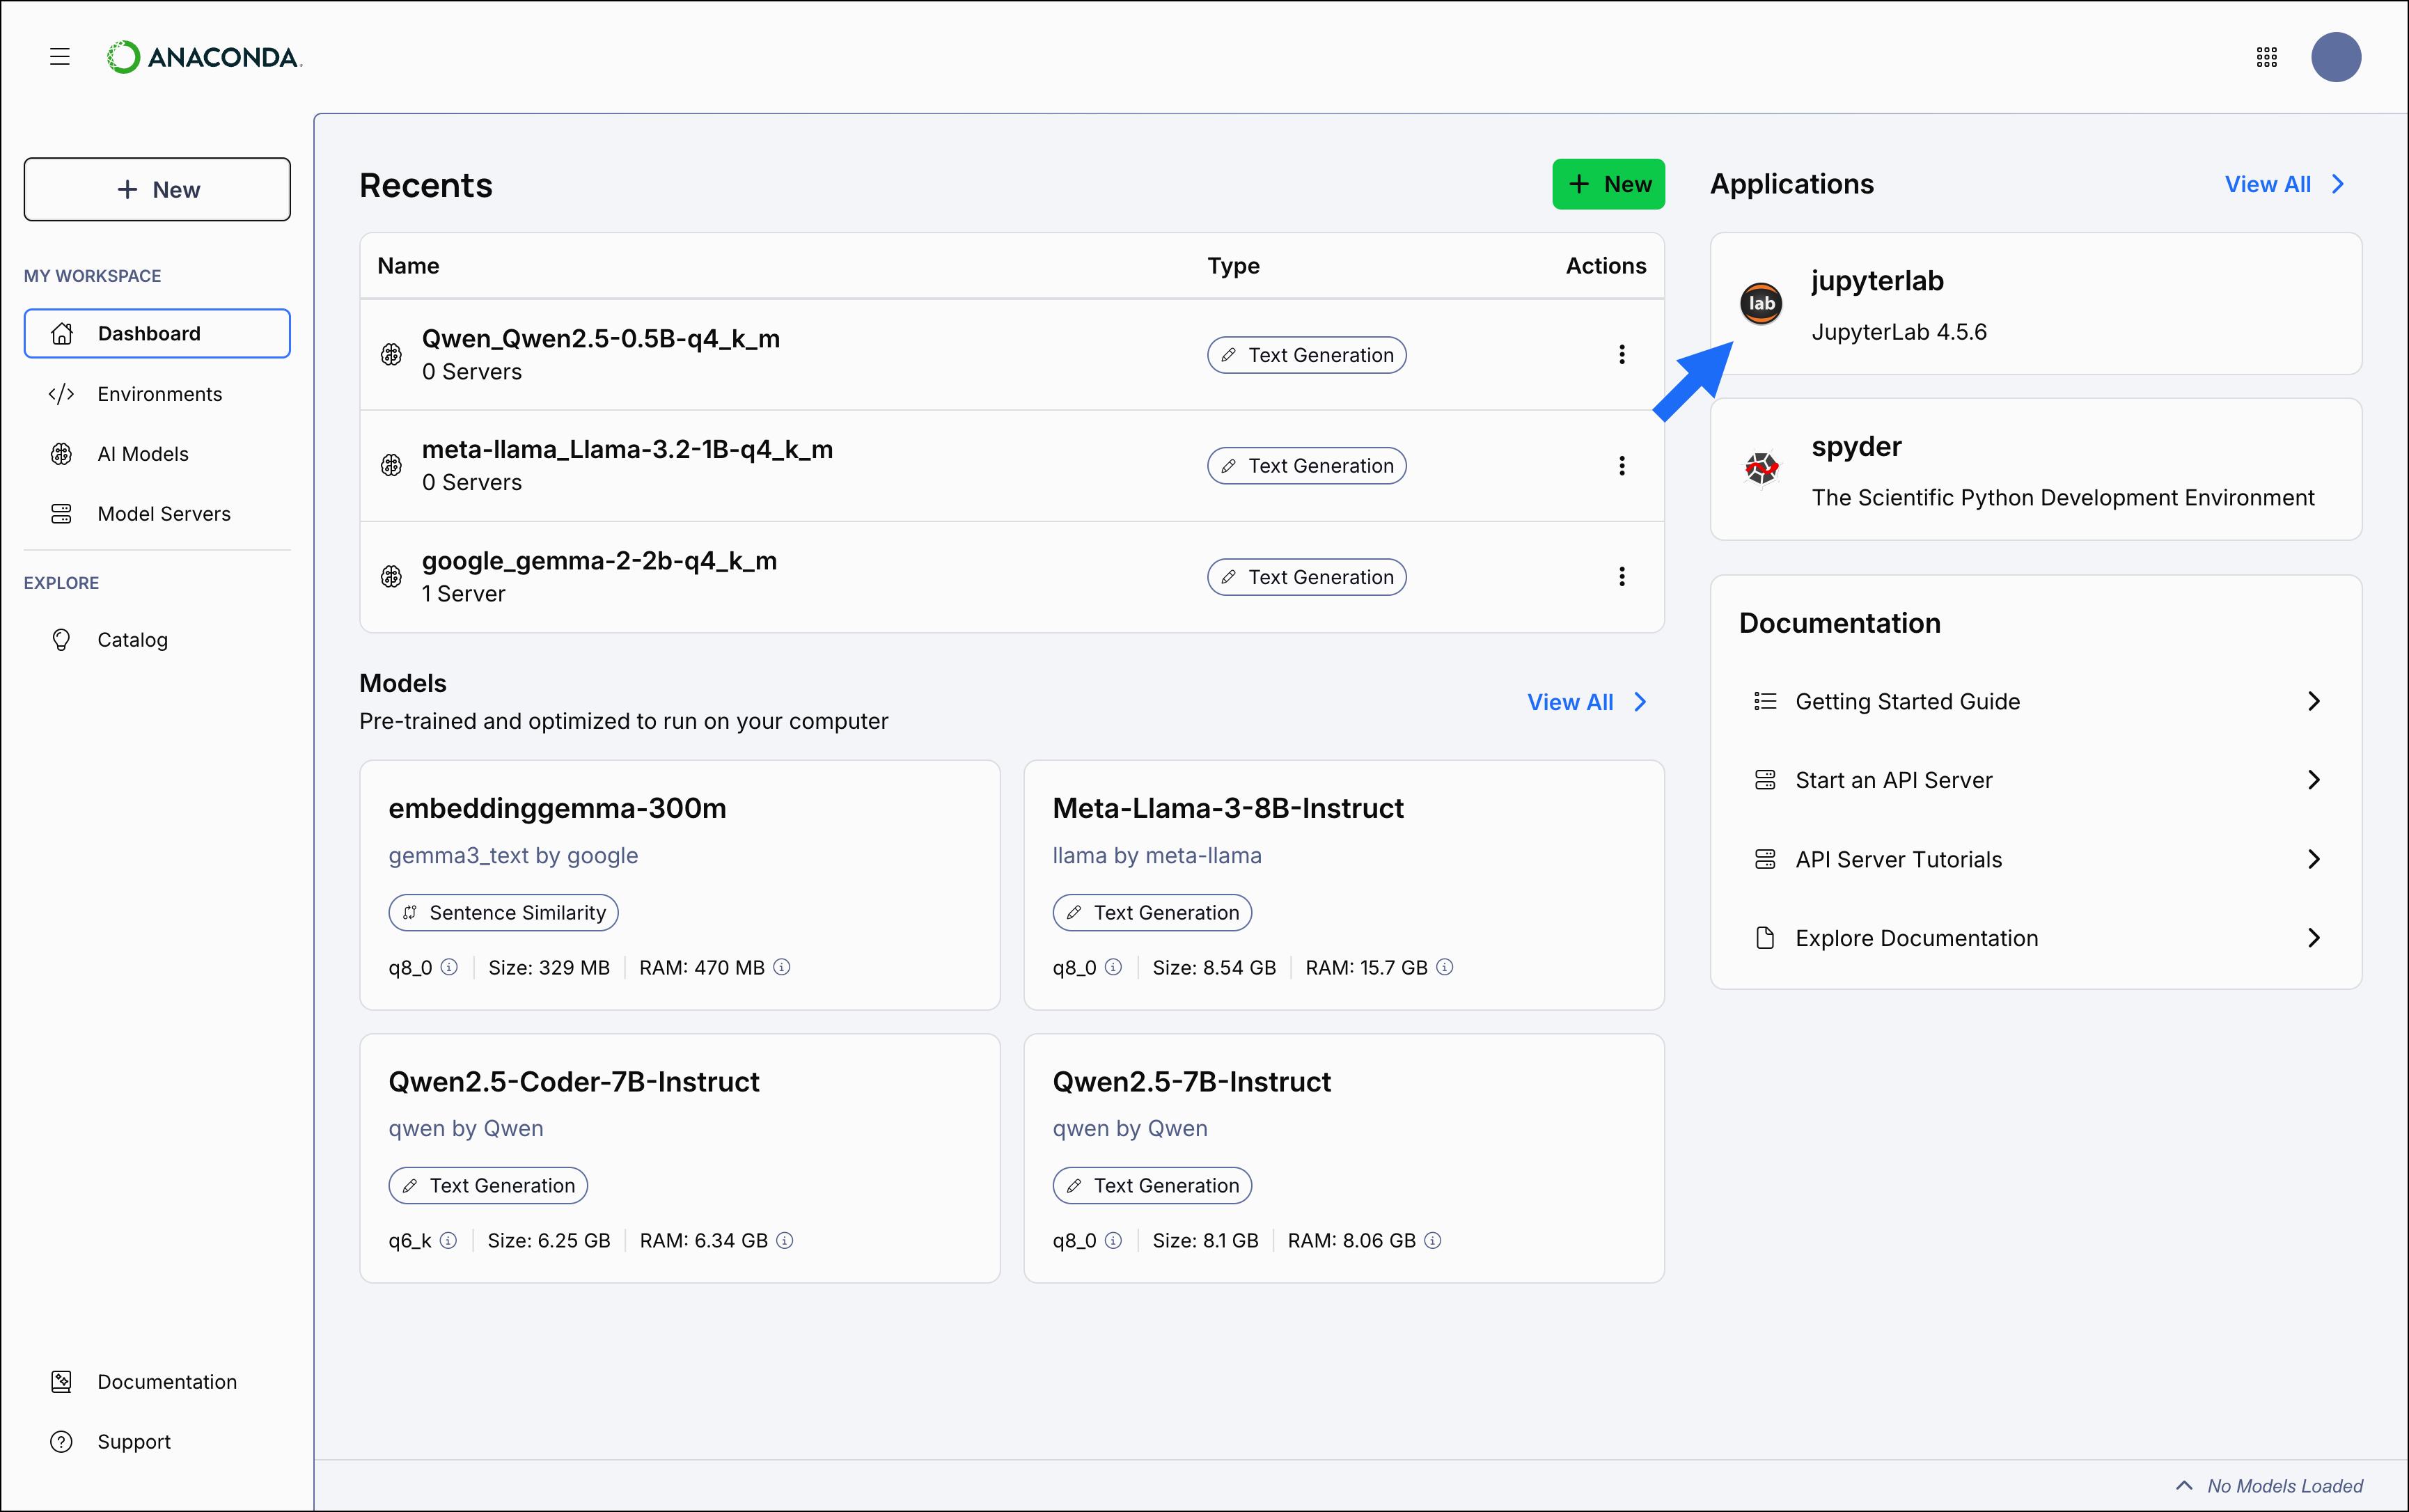Open Model Servers in the sidebar
The height and width of the screenshot is (1512, 2409).
pos(157,514)
